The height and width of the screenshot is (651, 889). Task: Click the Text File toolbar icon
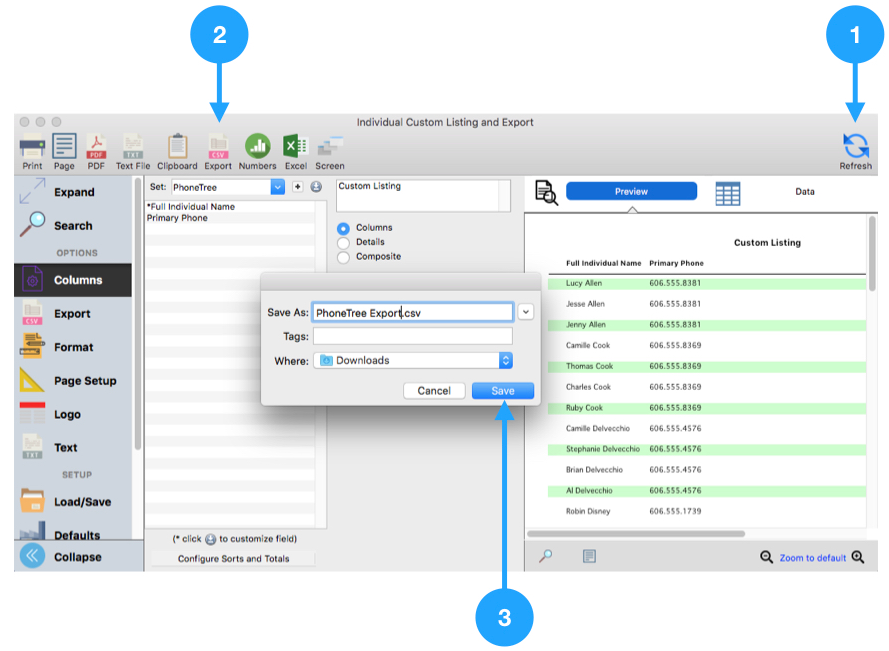(133, 147)
